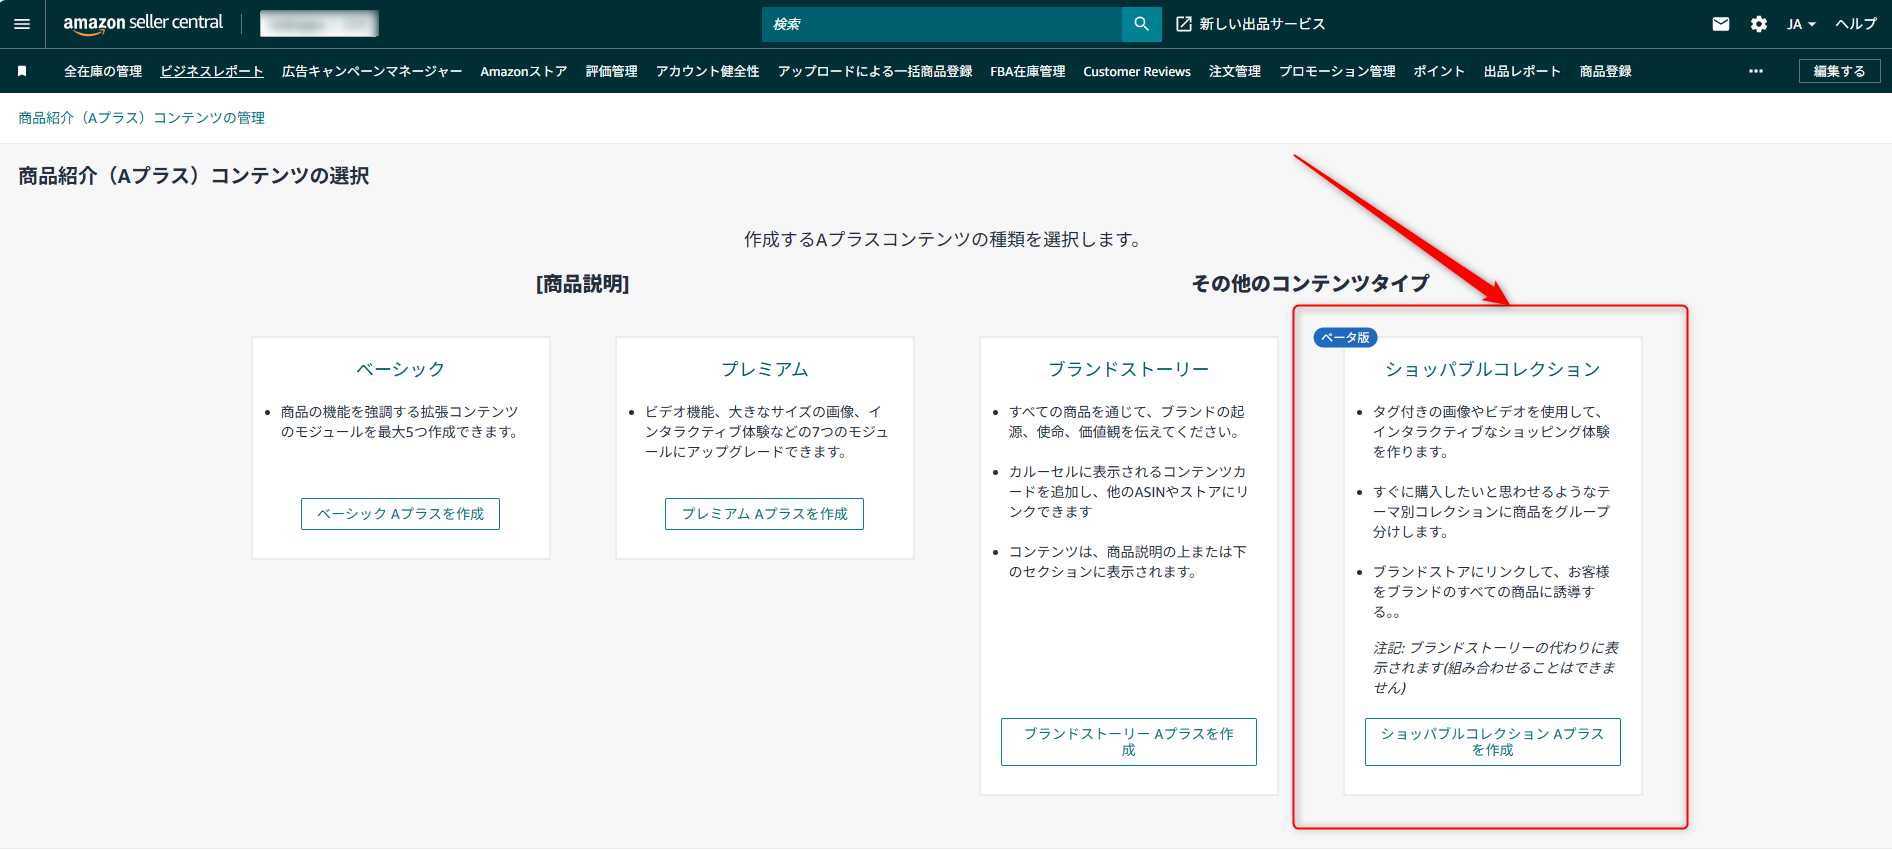Open the ヘルプ help link
The height and width of the screenshot is (851, 1892).
pyautogui.click(x=1856, y=24)
